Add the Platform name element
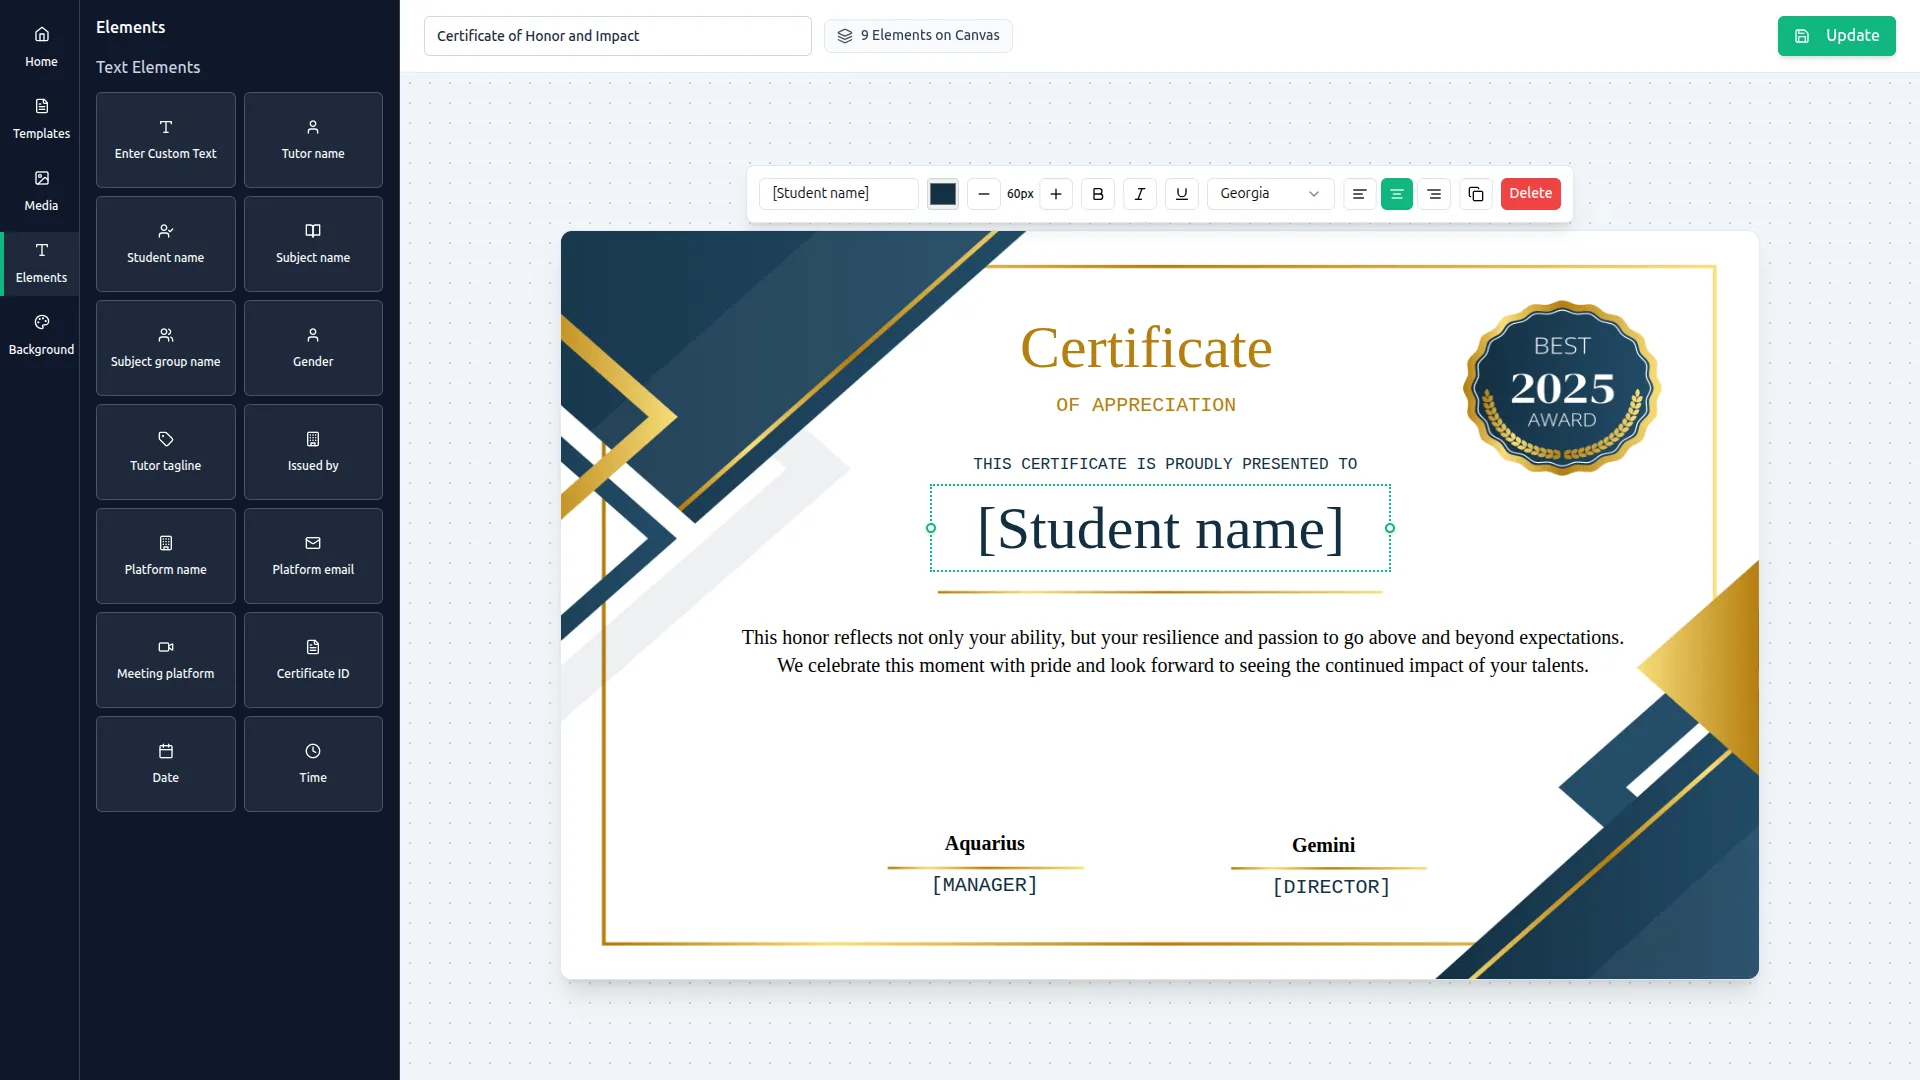 pyautogui.click(x=166, y=556)
